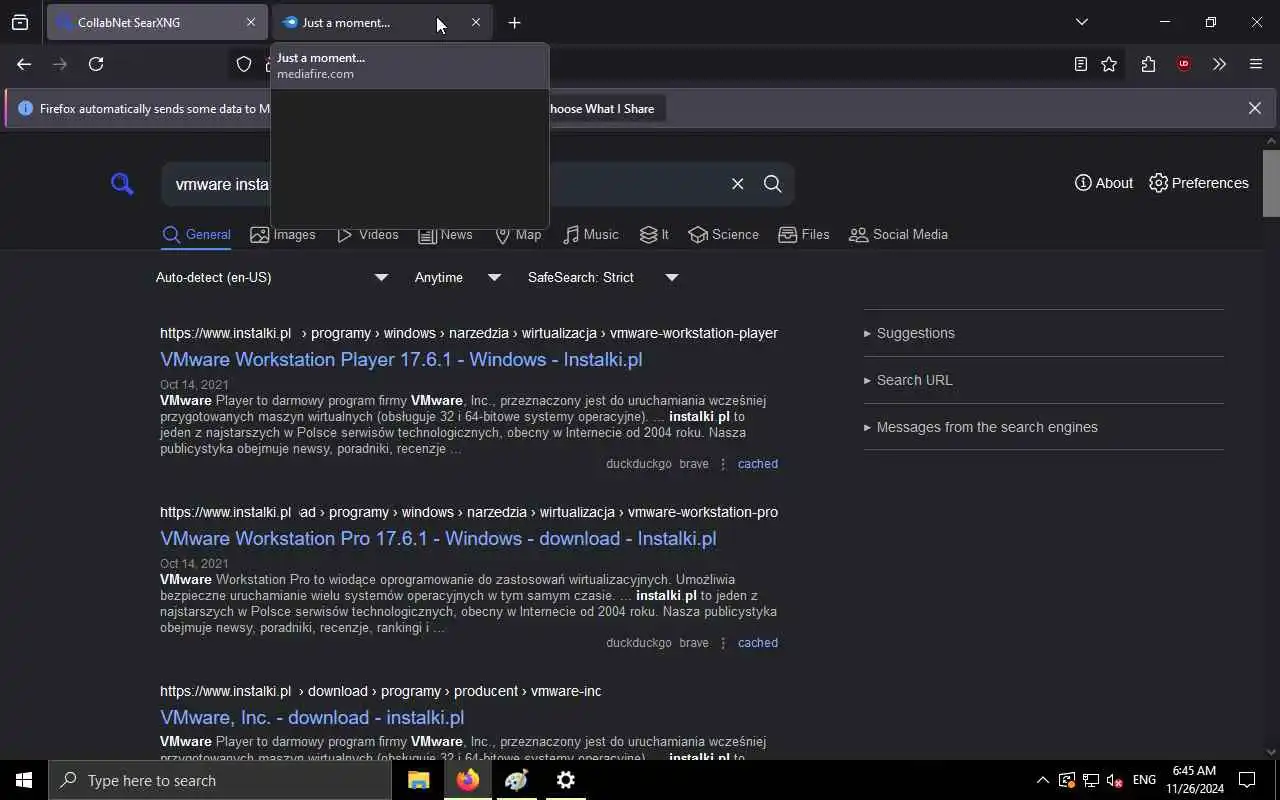Switch to CollabNet SearXNG tab

click(155, 22)
